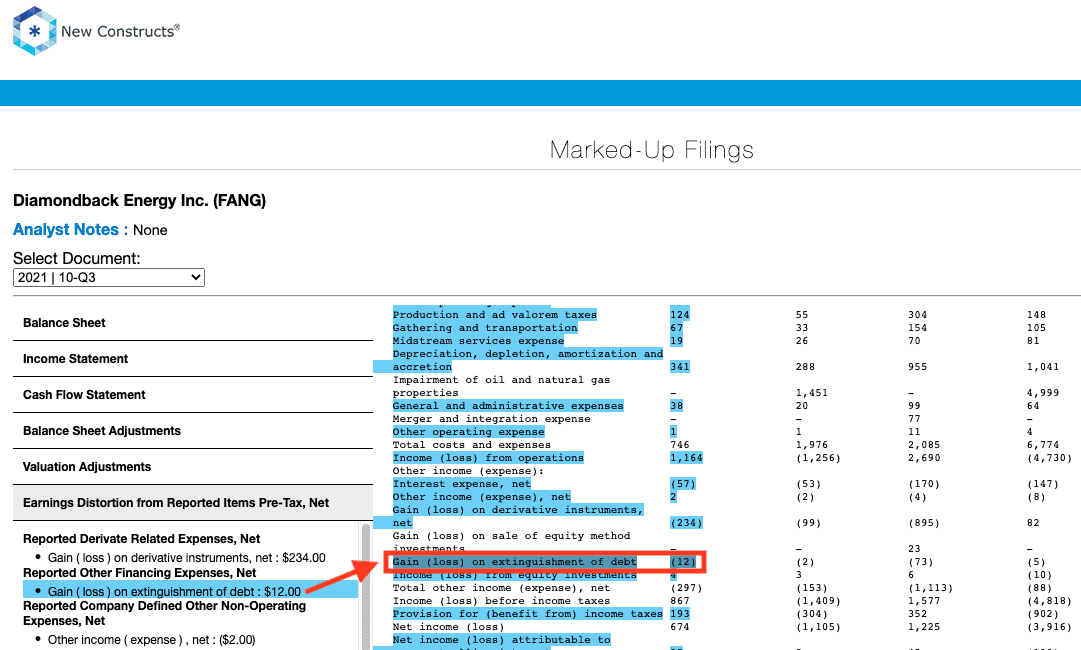1081x650 pixels.
Task: Click highlighted 'Income (loss) from operations' filing line
Action: (x=488, y=458)
